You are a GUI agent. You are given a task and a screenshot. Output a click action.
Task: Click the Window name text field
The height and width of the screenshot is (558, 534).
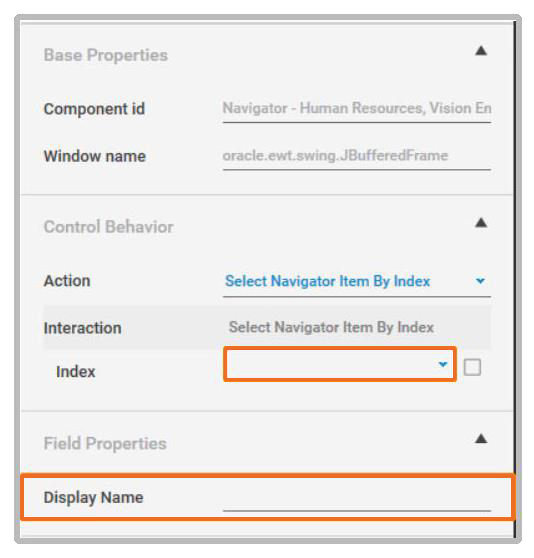(356, 157)
